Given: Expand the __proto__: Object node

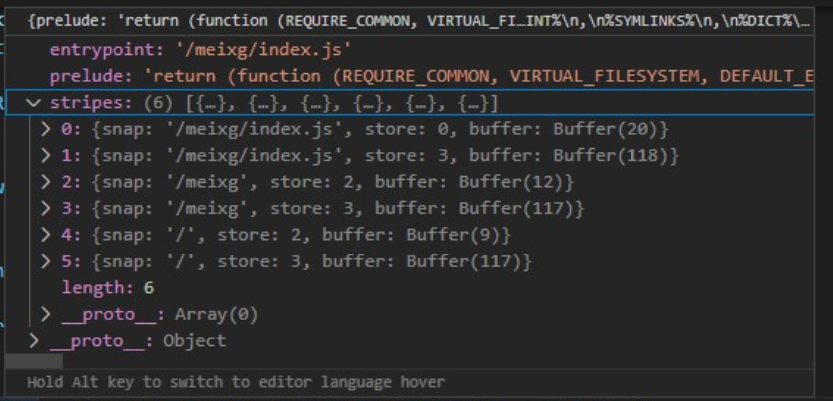Looking at the screenshot, I should (33, 340).
